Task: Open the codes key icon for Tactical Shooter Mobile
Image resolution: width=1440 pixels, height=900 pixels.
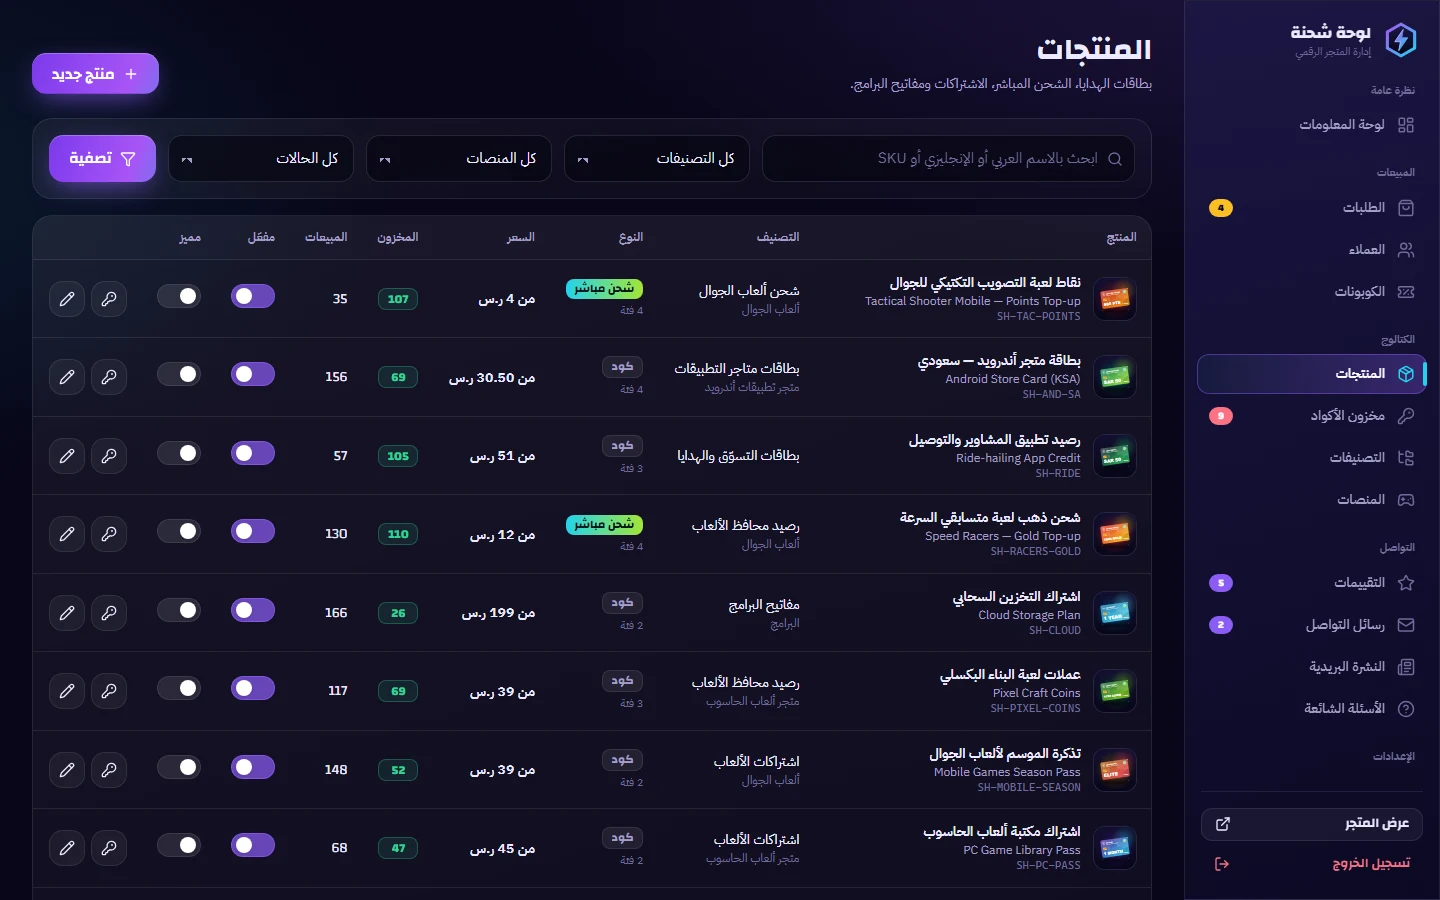Action: [109, 298]
